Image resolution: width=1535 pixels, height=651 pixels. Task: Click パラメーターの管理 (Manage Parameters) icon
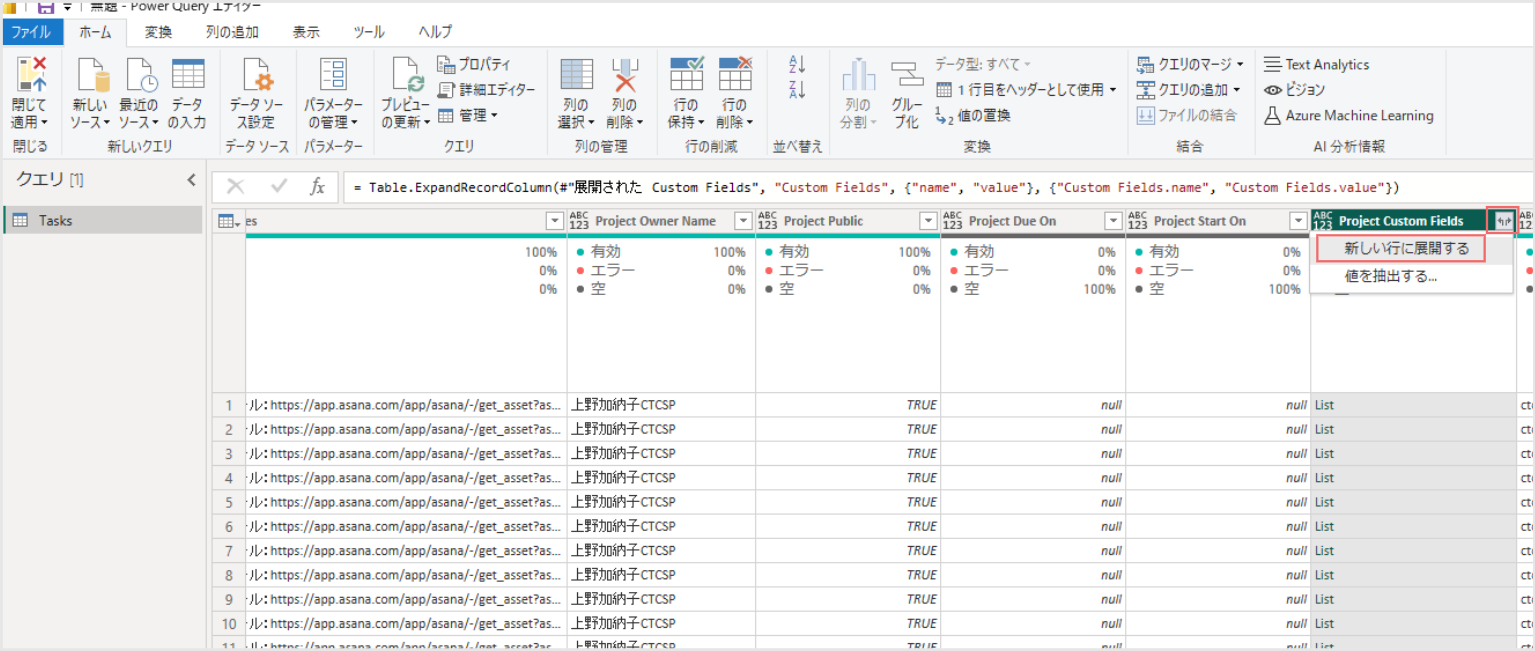pos(333,74)
